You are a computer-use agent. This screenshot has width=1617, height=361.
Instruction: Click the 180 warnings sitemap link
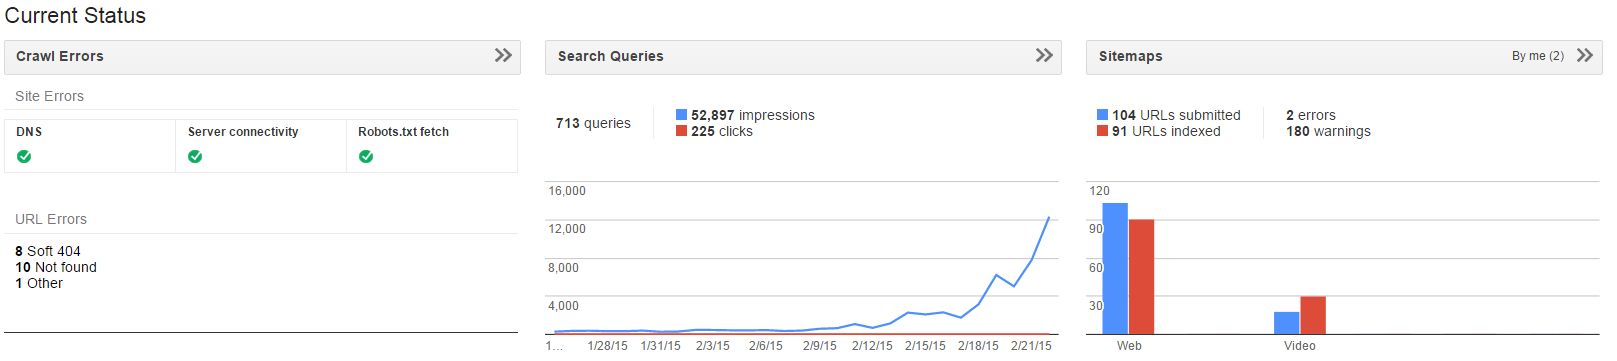[1328, 131]
